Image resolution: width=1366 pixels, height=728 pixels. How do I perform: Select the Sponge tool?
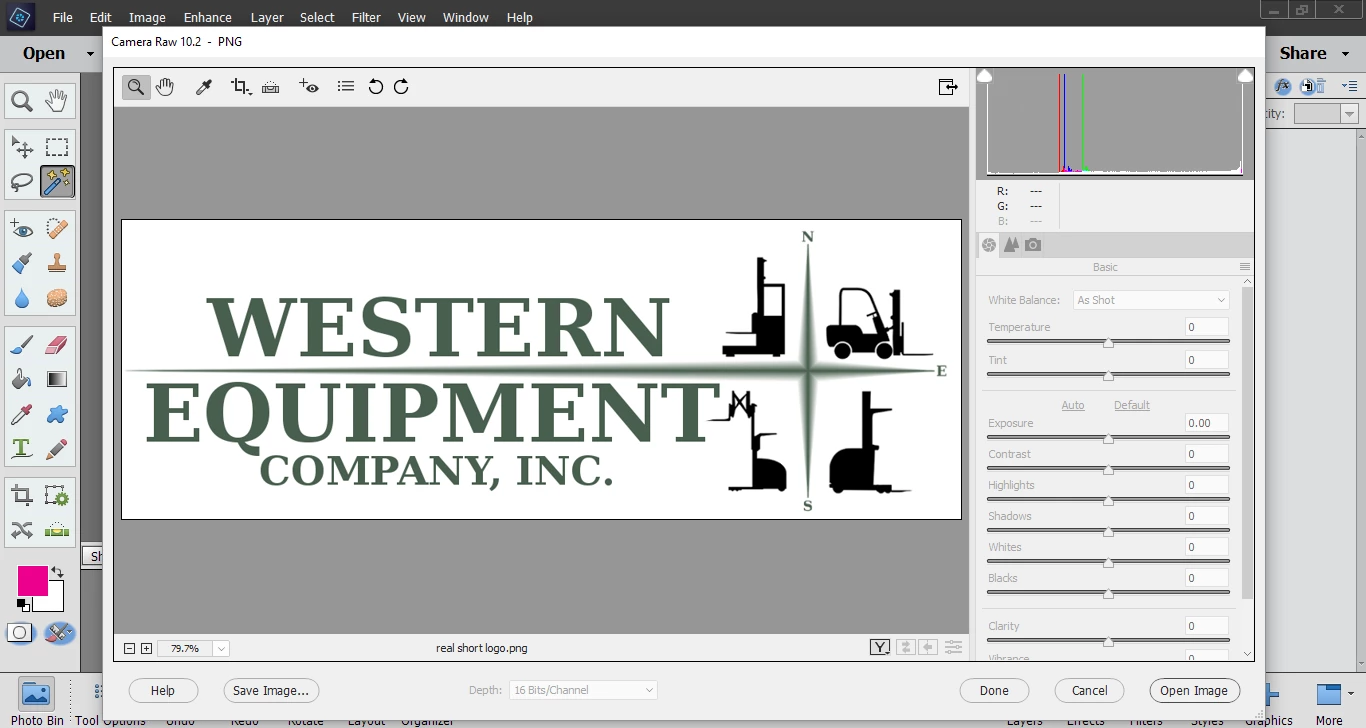[x=57, y=298]
